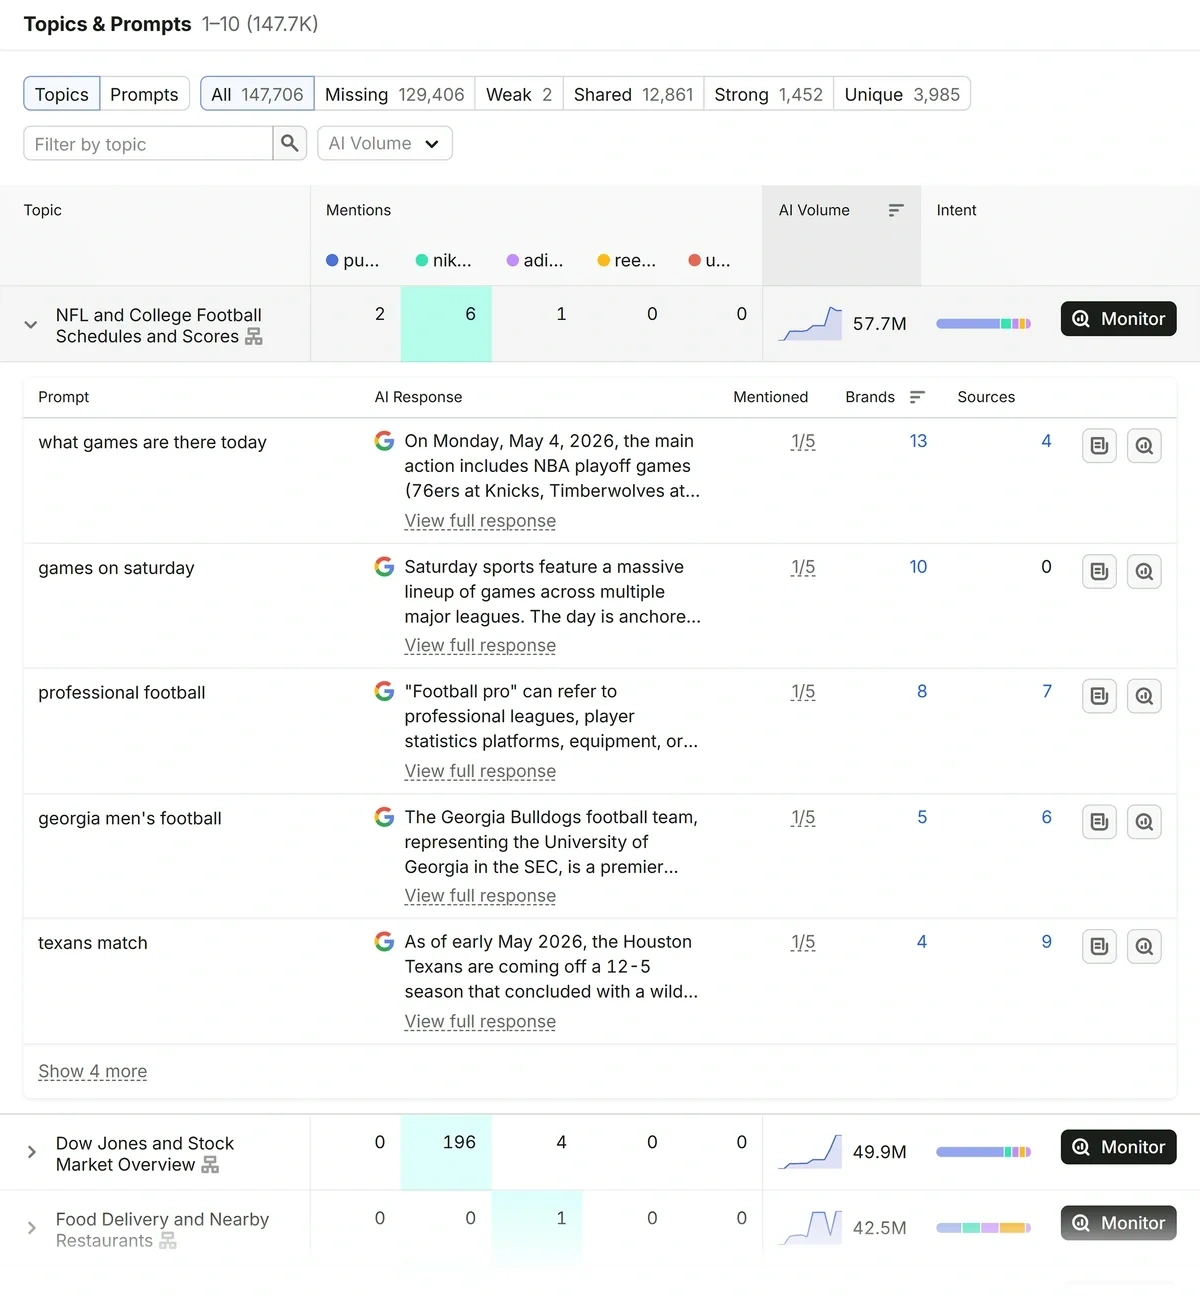The image size is (1200, 1300).
Task: Click the Sources column header
Action: tap(986, 397)
